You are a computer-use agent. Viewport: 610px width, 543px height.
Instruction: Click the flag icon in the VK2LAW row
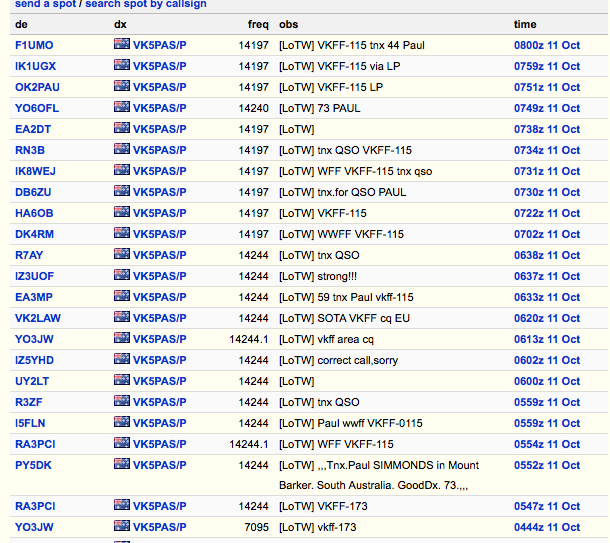[x=122, y=317]
